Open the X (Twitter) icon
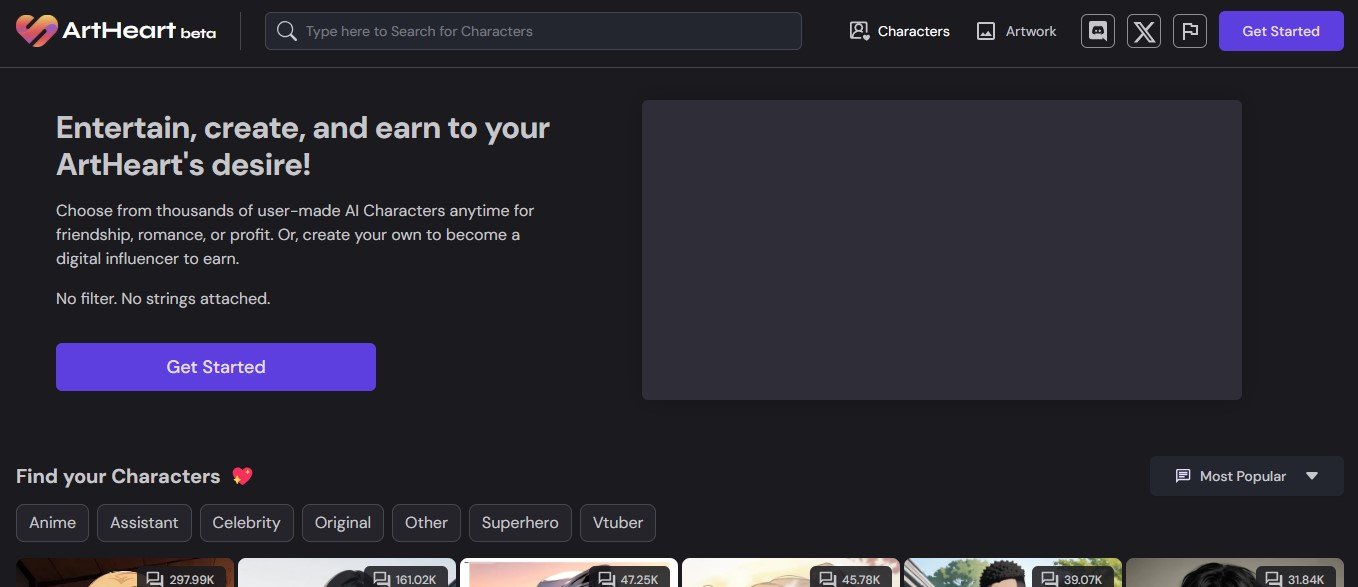Screen dimensions: 1358x587 click(x=1143, y=31)
